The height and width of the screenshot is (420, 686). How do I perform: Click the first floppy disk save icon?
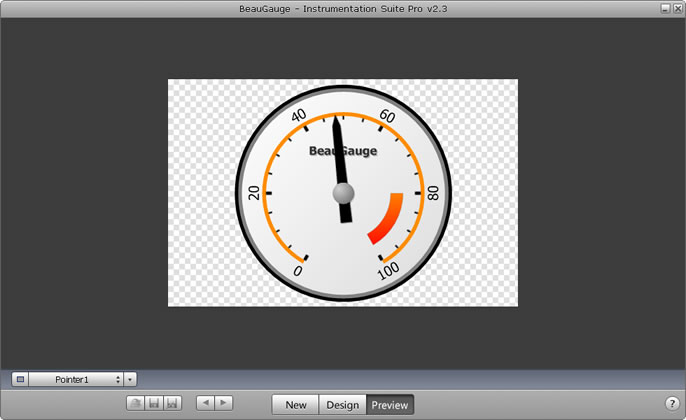point(154,403)
